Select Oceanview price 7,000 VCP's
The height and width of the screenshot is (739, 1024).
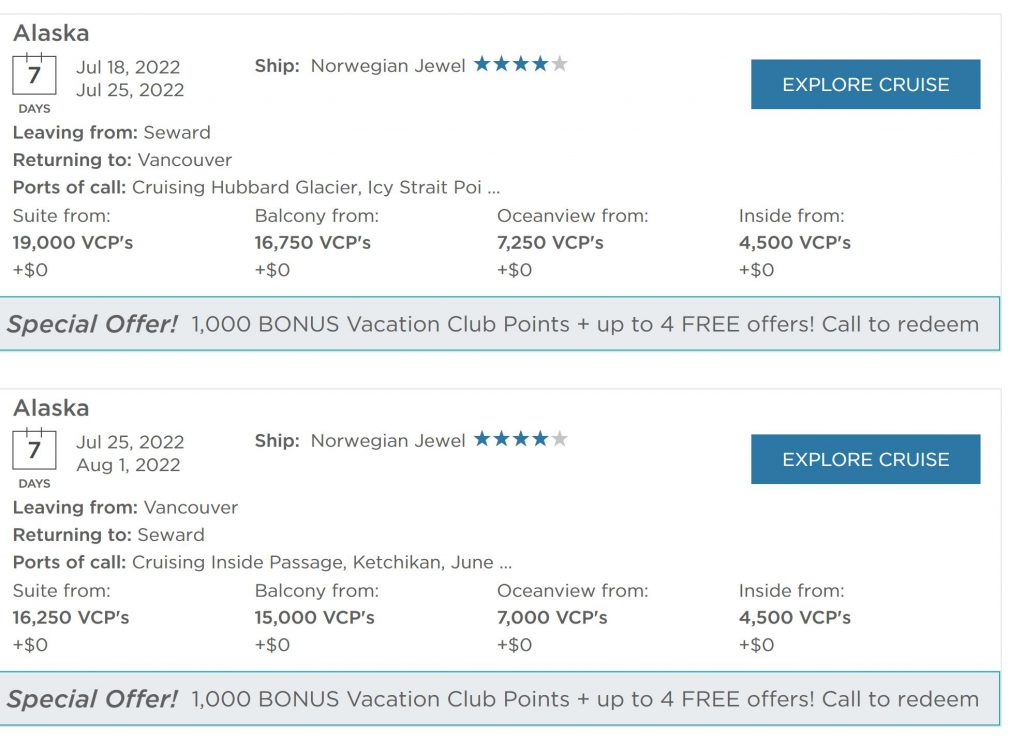pos(552,618)
